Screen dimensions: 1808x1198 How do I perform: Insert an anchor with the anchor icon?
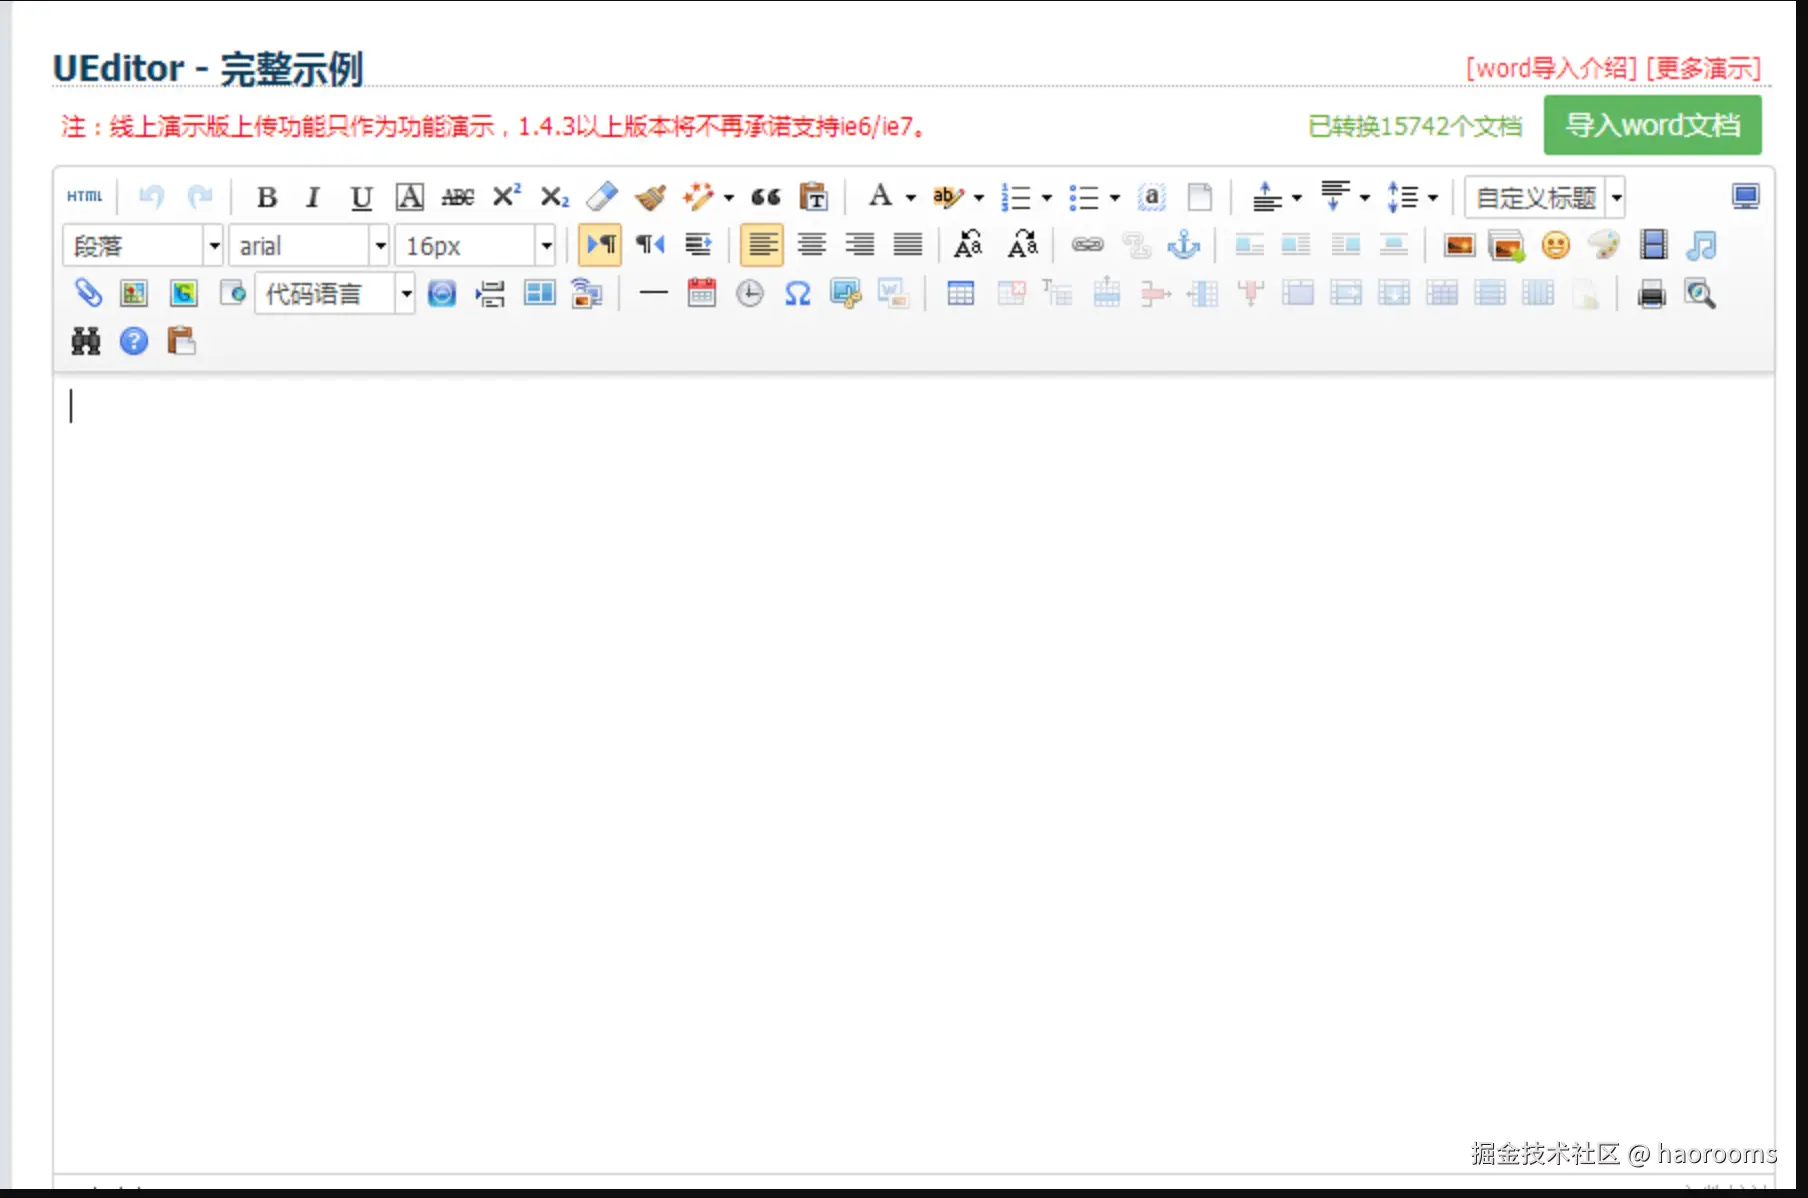click(x=1184, y=245)
